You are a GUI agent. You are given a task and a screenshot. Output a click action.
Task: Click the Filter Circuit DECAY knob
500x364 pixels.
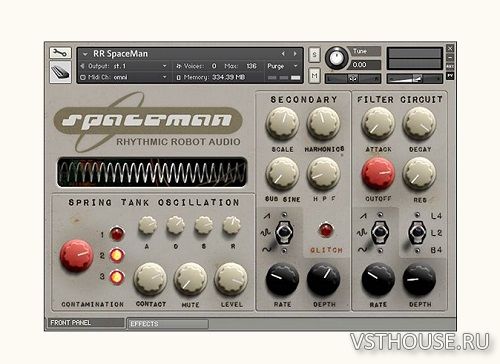click(419, 124)
